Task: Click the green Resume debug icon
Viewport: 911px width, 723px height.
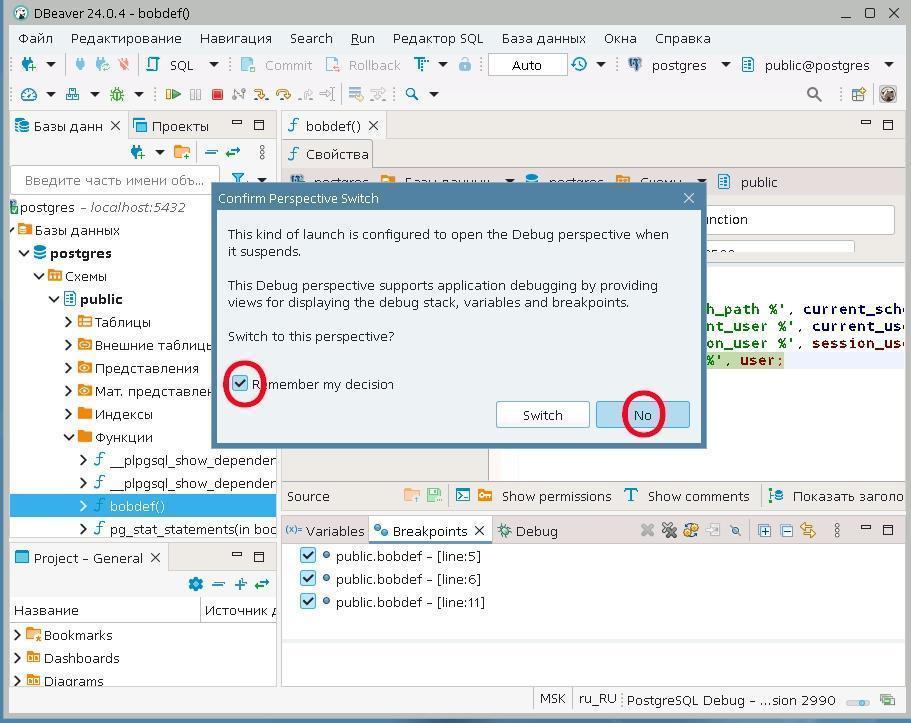Action: [173, 94]
